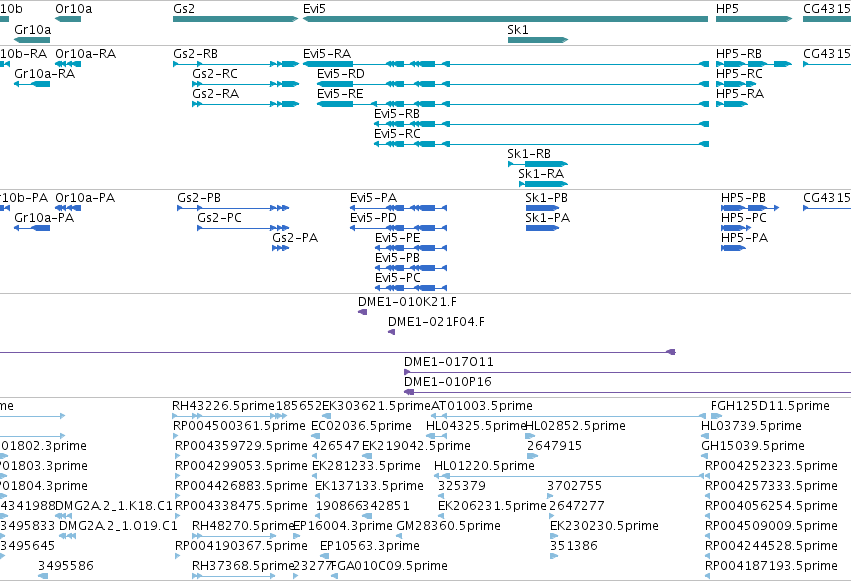This screenshot has width=851, height=581.
Task: Open the EK137133.5prime EST label
Action: (370, 487)
